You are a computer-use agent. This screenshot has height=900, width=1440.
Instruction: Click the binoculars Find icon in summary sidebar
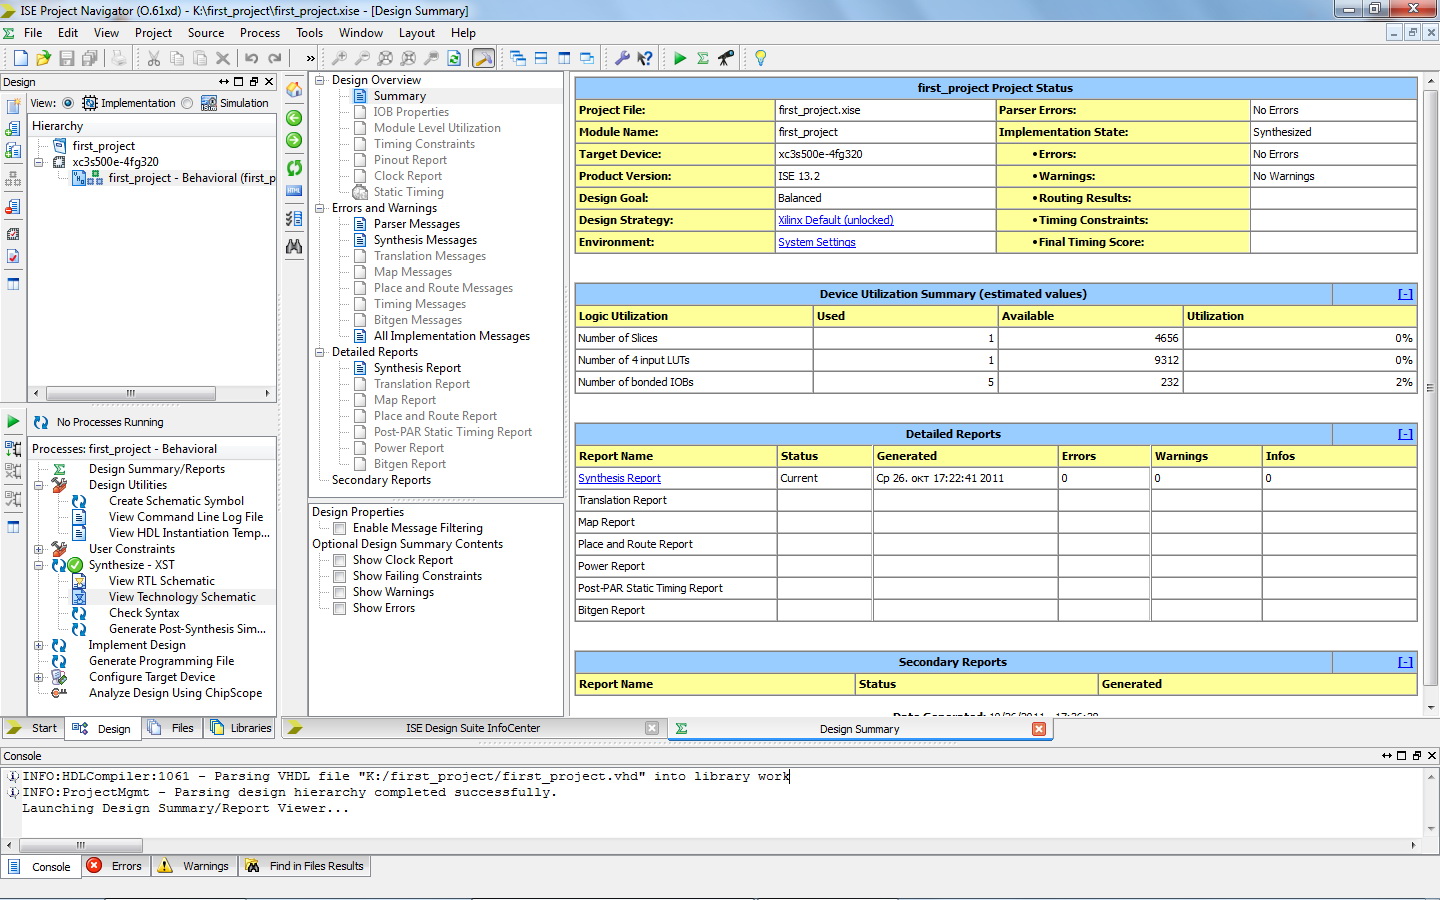pos(294,246)
